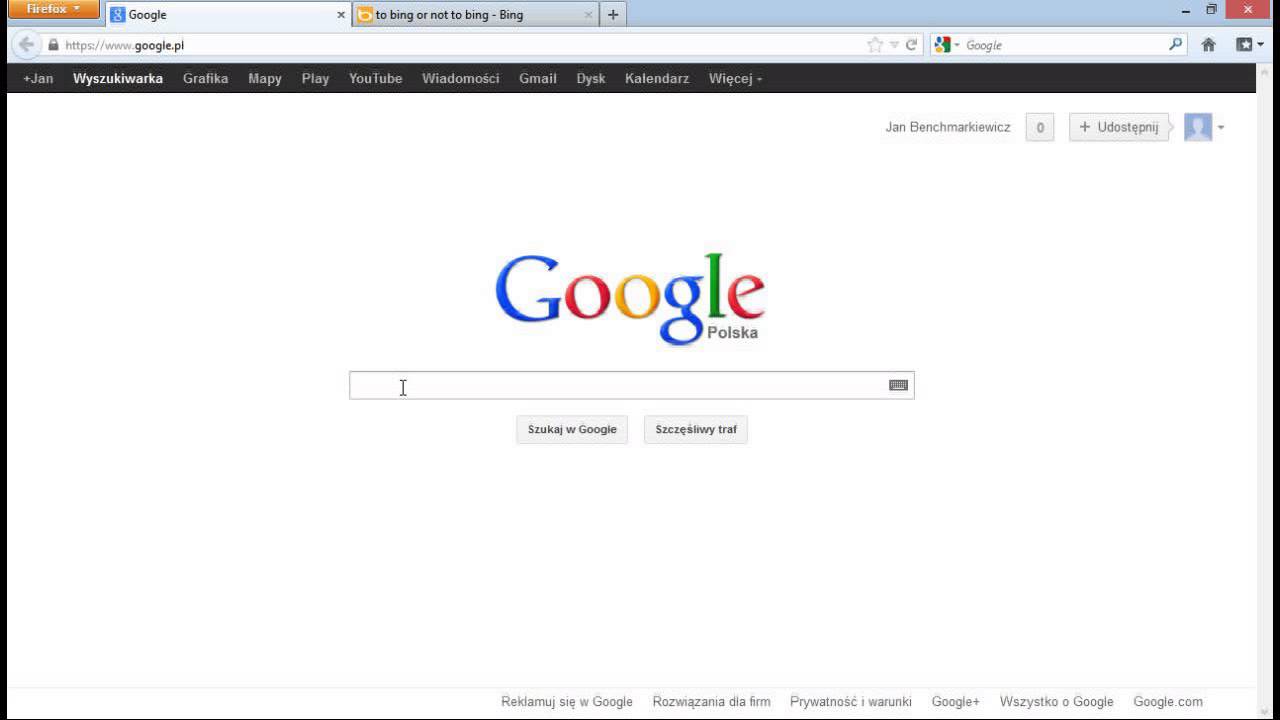Switch to the Google tab
Screen dimensions: 1280x720
point(228,15)
